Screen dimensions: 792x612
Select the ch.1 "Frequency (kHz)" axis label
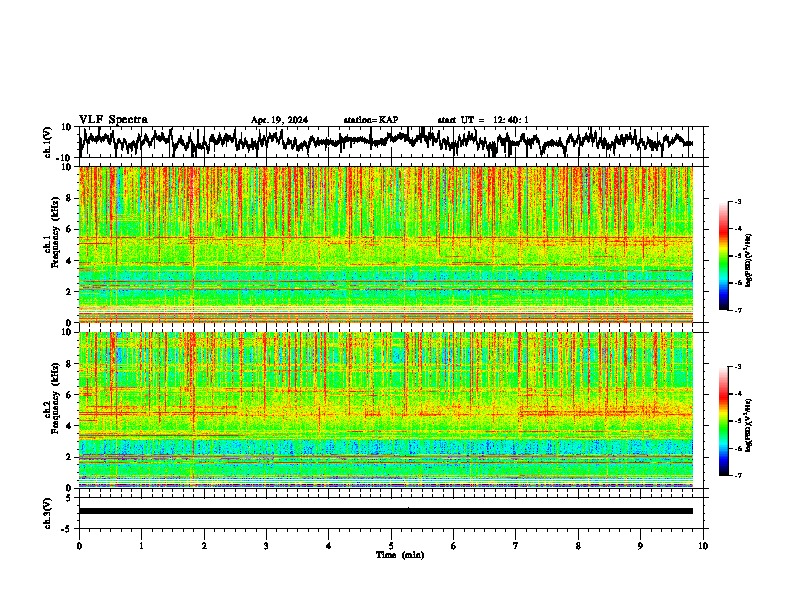[x=55, y=233]
